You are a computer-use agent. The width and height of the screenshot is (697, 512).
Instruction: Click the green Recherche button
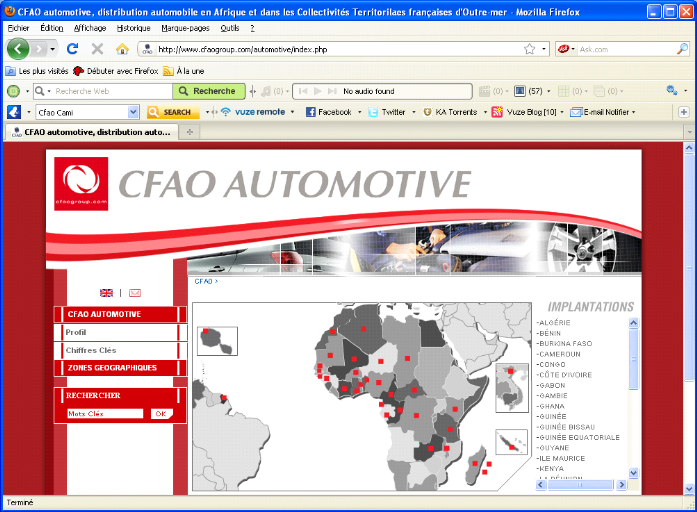pyautogui.click(x=208, y=91)
